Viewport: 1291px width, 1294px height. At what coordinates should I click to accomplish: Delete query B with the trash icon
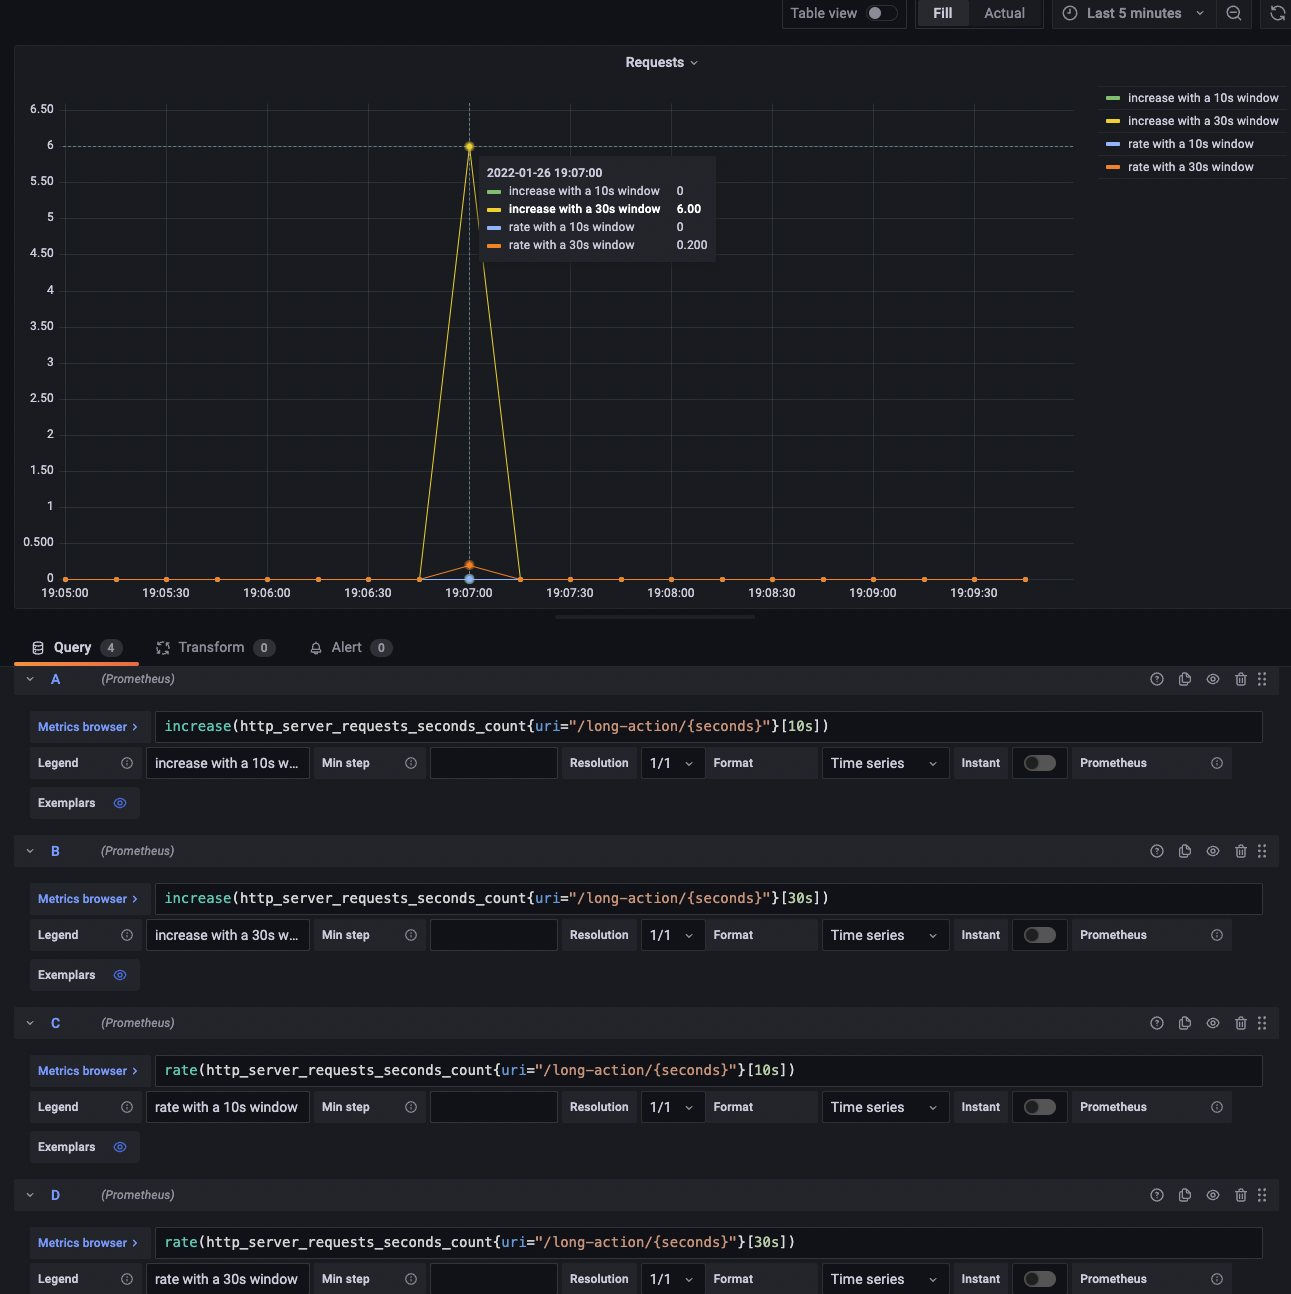(x=1241, y=851)
